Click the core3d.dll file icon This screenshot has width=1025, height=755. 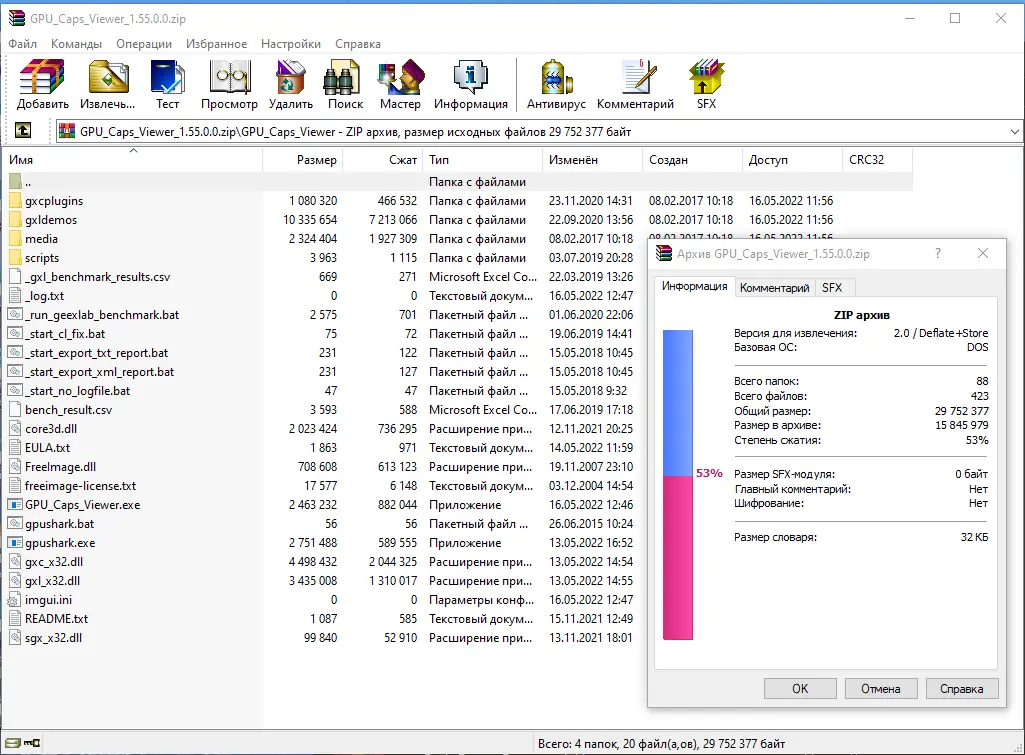point(15,429)
